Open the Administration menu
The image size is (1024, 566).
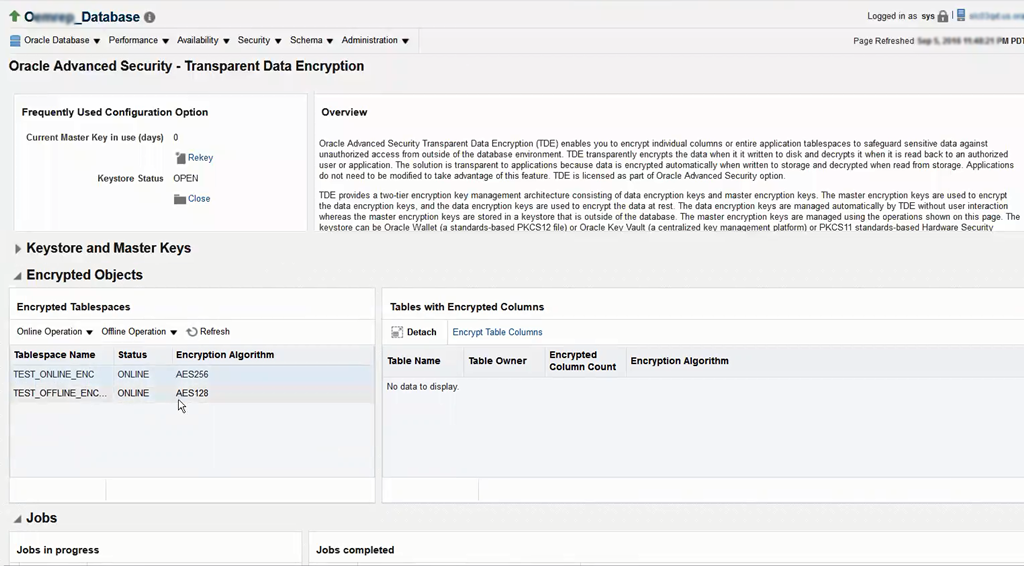[x=375, y=40]
